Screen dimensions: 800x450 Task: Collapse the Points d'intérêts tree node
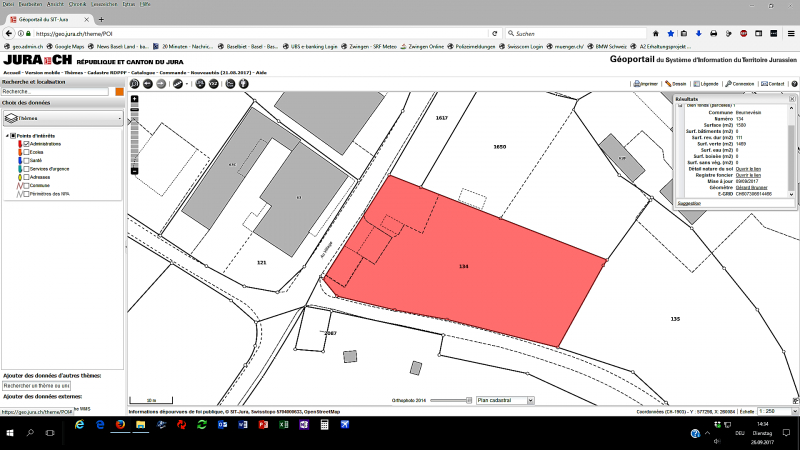(6, 136)
